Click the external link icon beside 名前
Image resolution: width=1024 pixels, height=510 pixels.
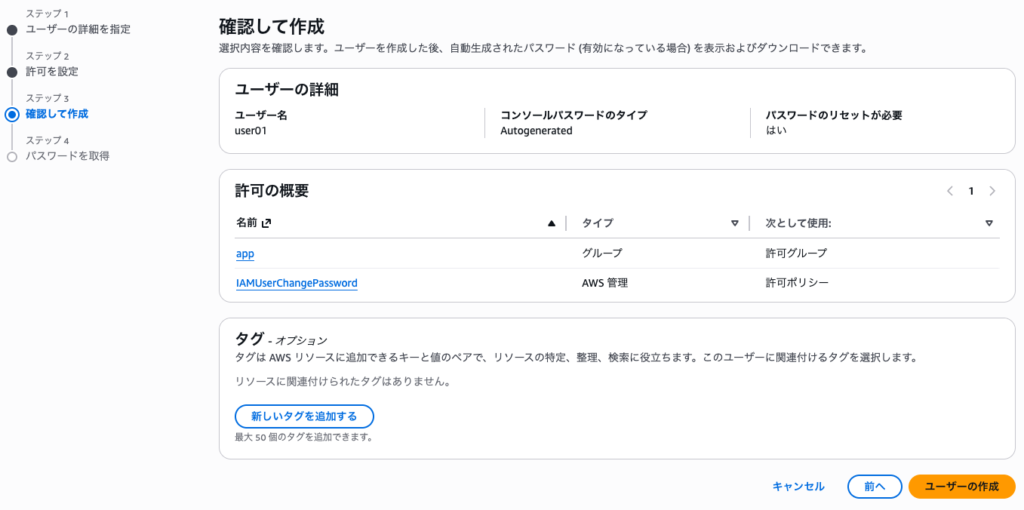(266, 223)
